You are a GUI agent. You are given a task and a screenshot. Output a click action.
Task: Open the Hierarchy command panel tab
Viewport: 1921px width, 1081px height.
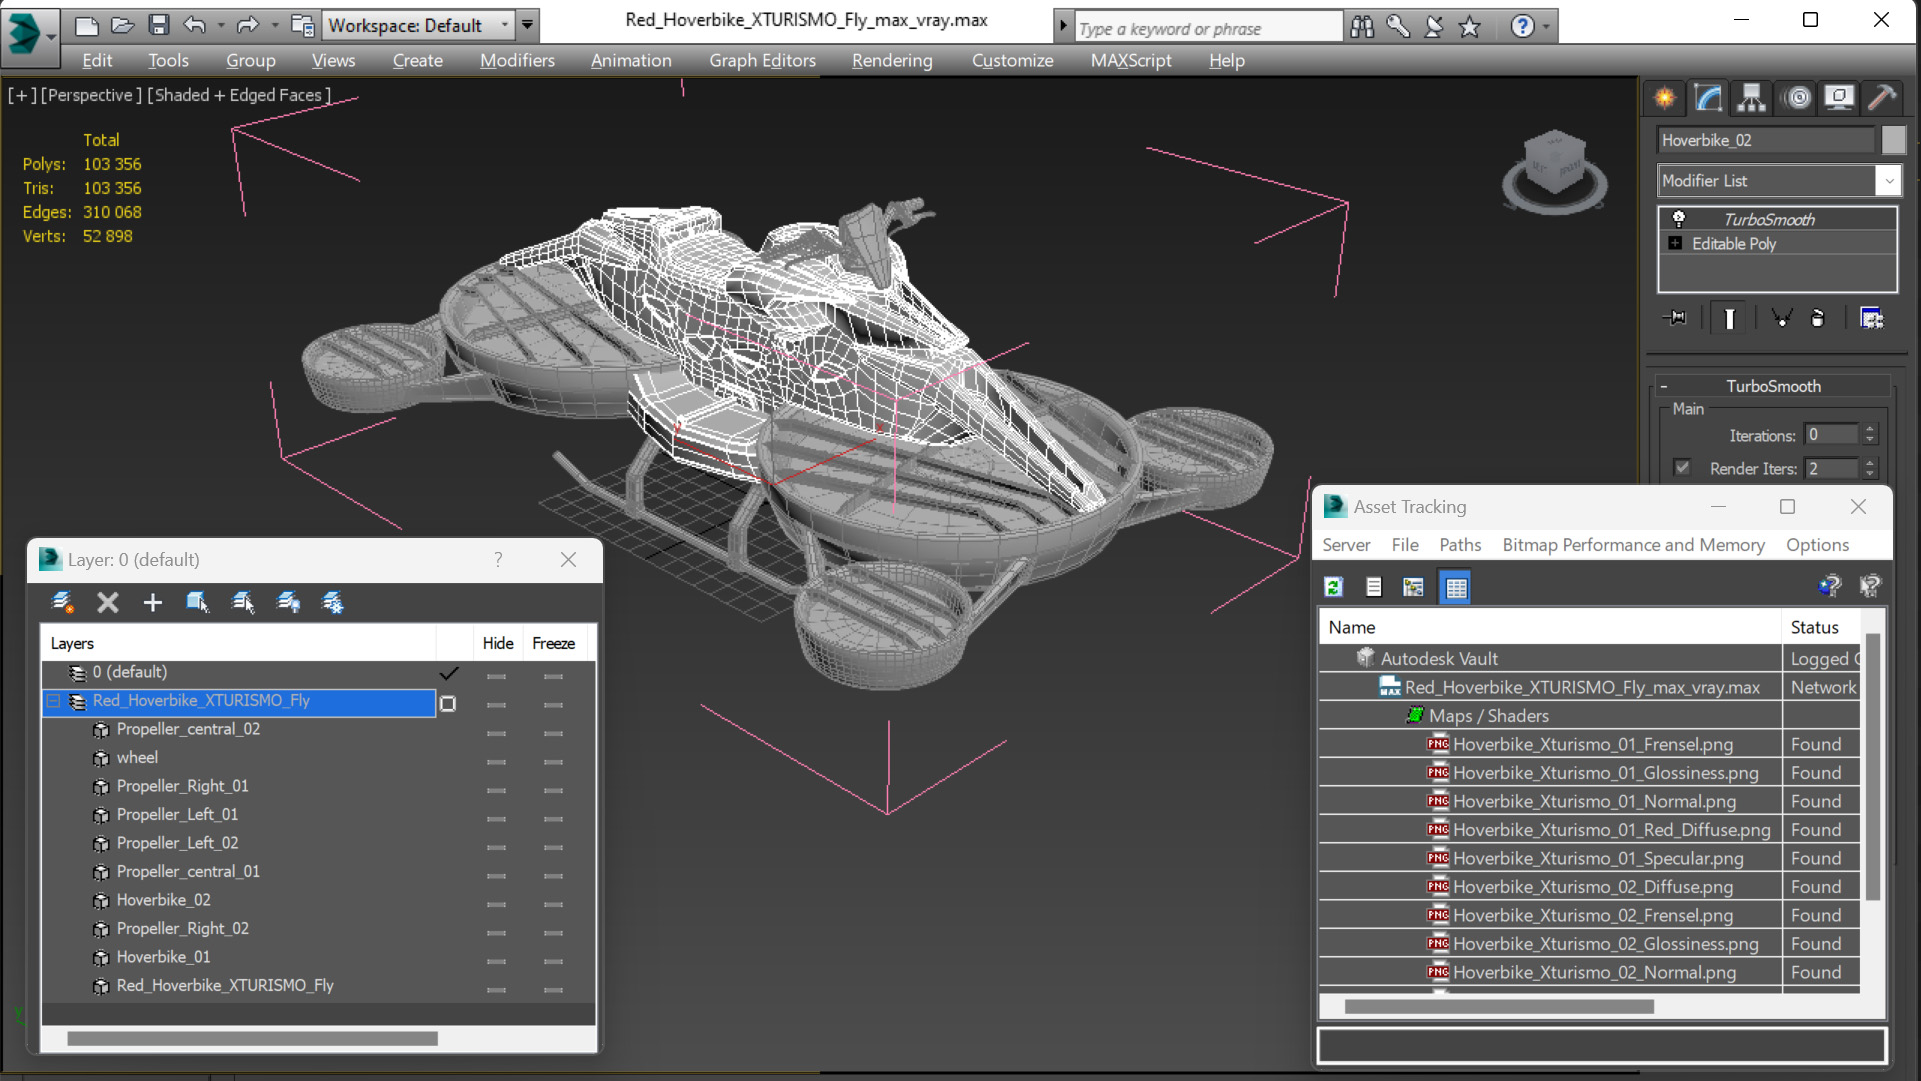click(1752, 98)
